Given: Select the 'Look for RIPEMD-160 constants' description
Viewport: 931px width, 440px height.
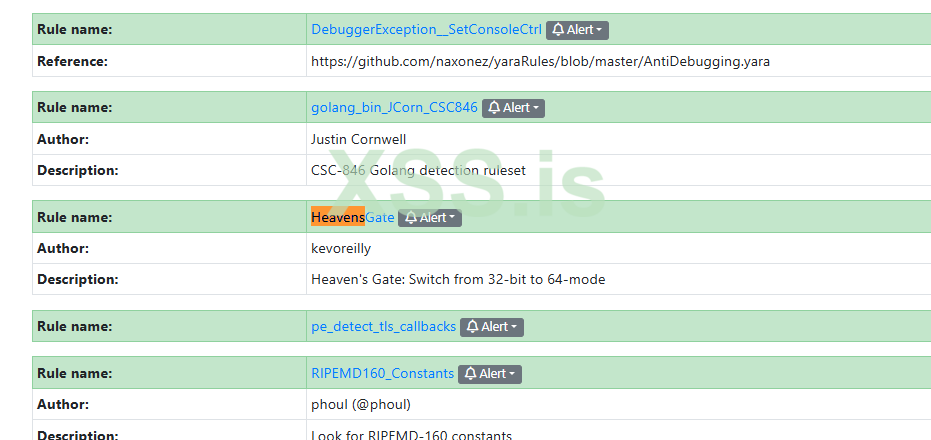Looking at the screenshot, I should click(411, 435).
